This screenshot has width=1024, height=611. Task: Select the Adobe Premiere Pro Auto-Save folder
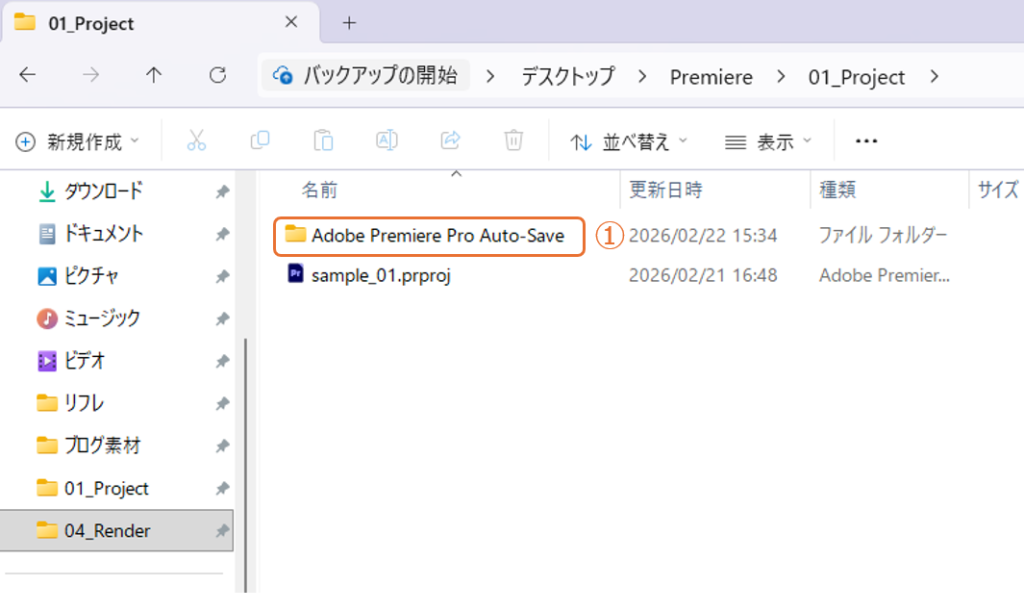437,236
